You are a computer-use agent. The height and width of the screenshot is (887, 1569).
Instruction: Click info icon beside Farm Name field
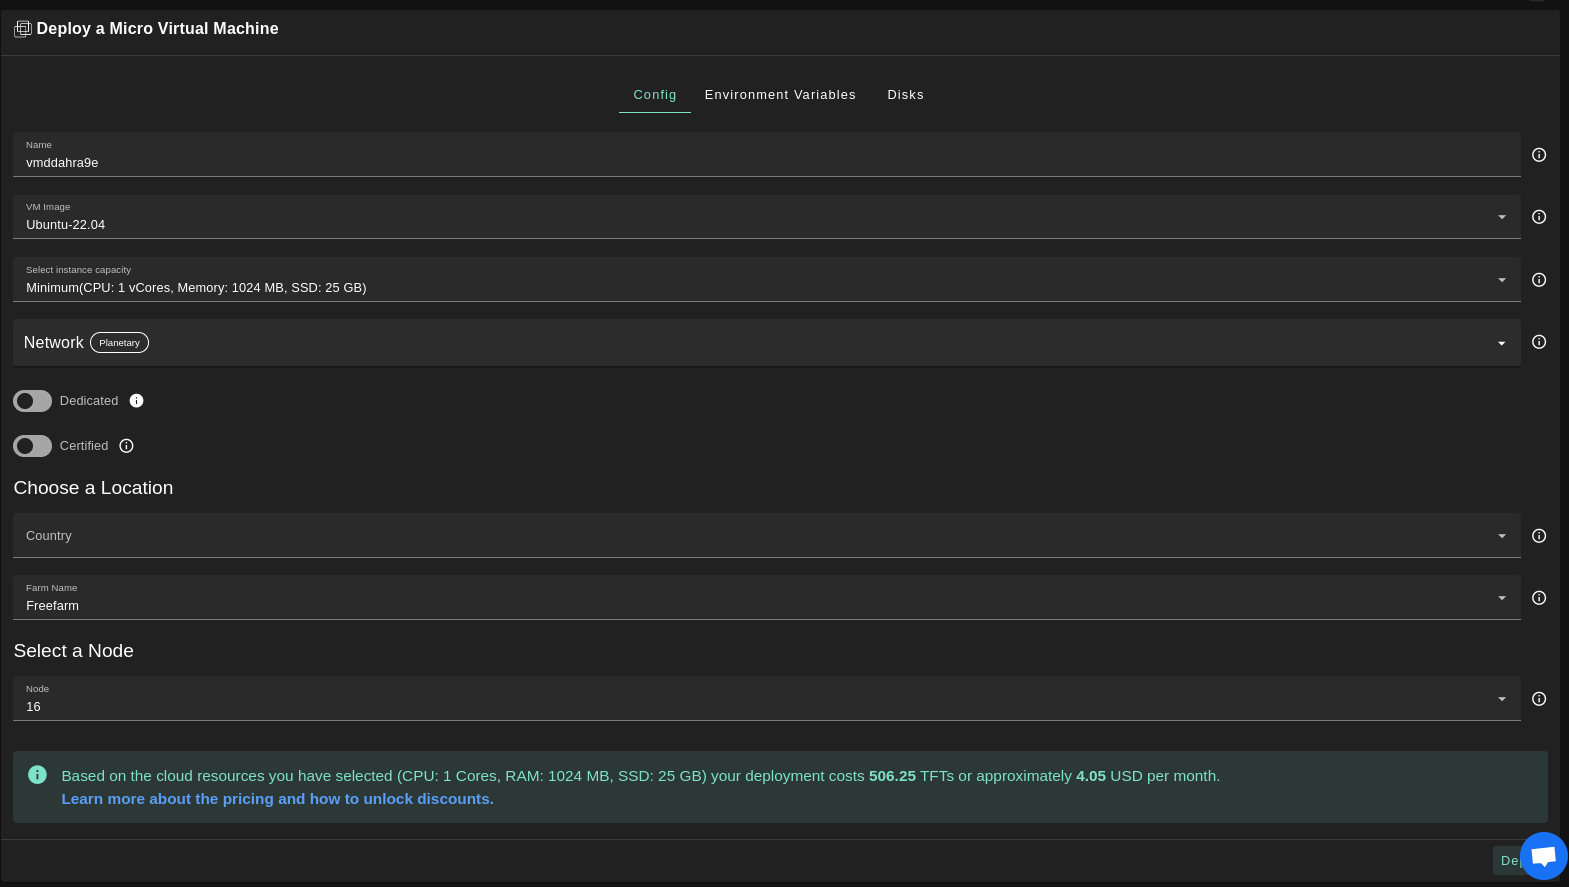click(x=1539, y=598)
